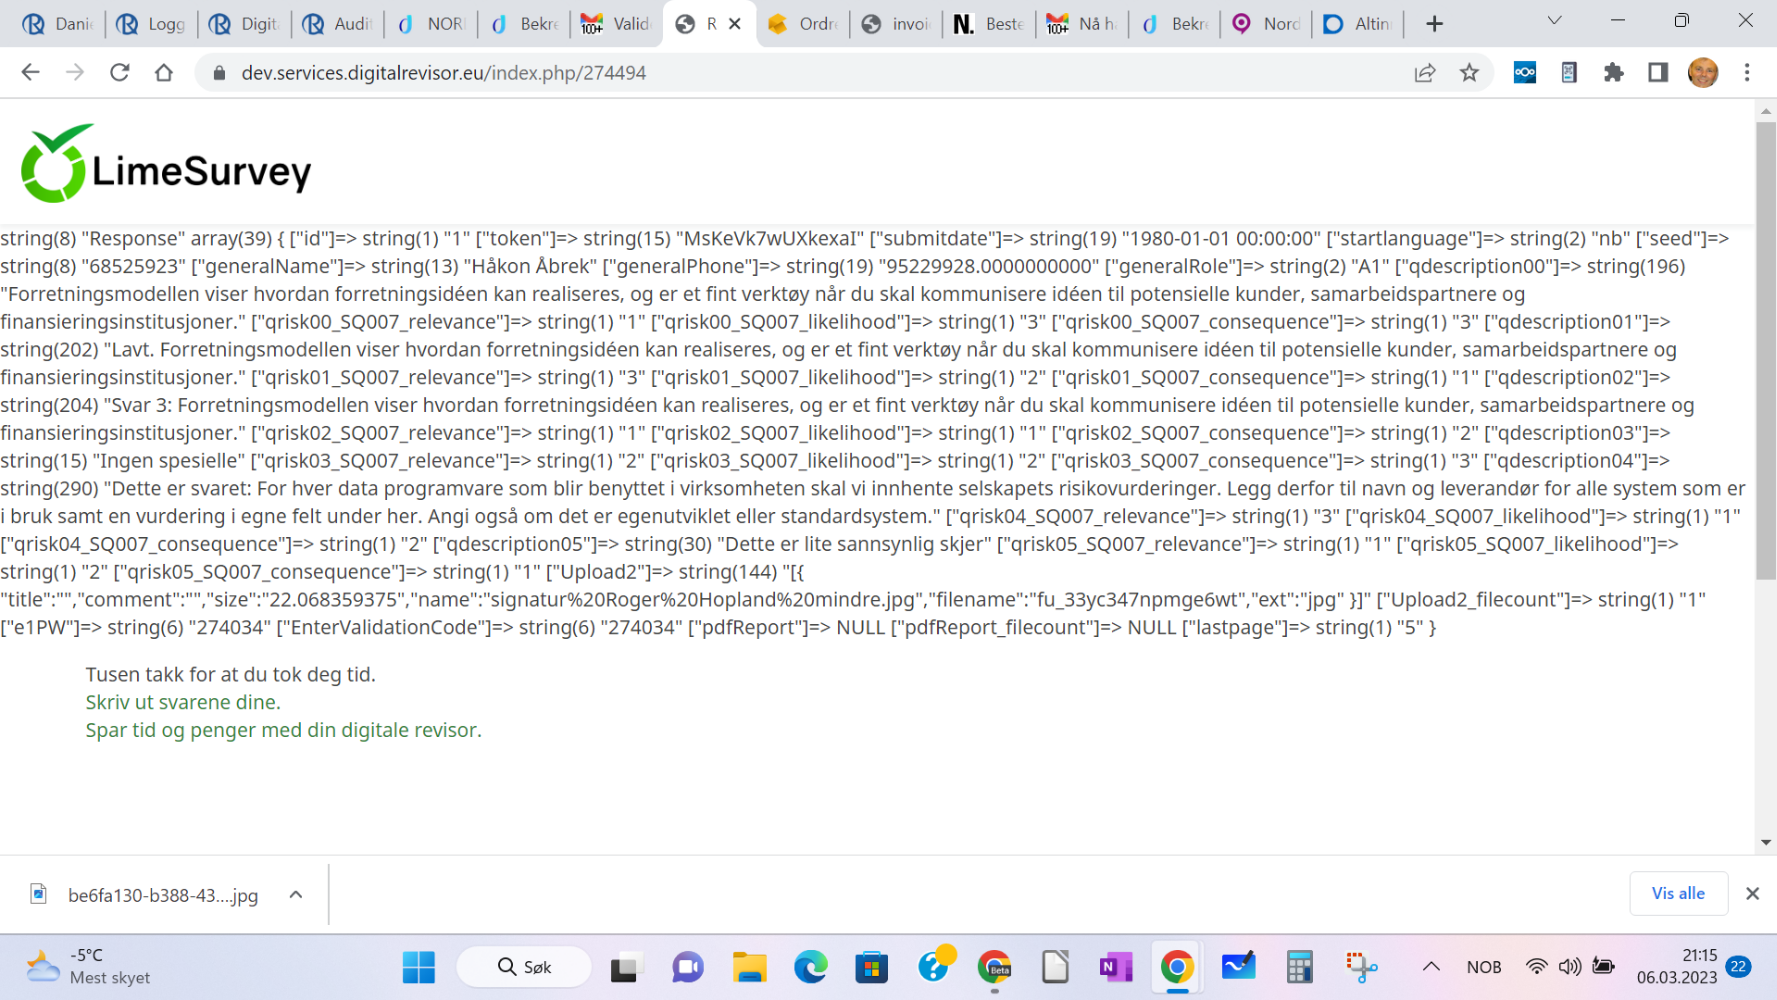
Task: Click the Vis alle downloads button
Action: 1678,893
